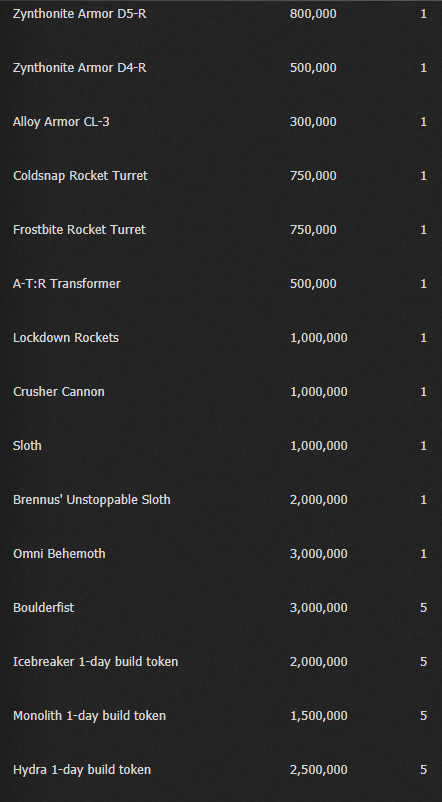
Task: Click the Crusher Cannon item
Action: [59, 391]
